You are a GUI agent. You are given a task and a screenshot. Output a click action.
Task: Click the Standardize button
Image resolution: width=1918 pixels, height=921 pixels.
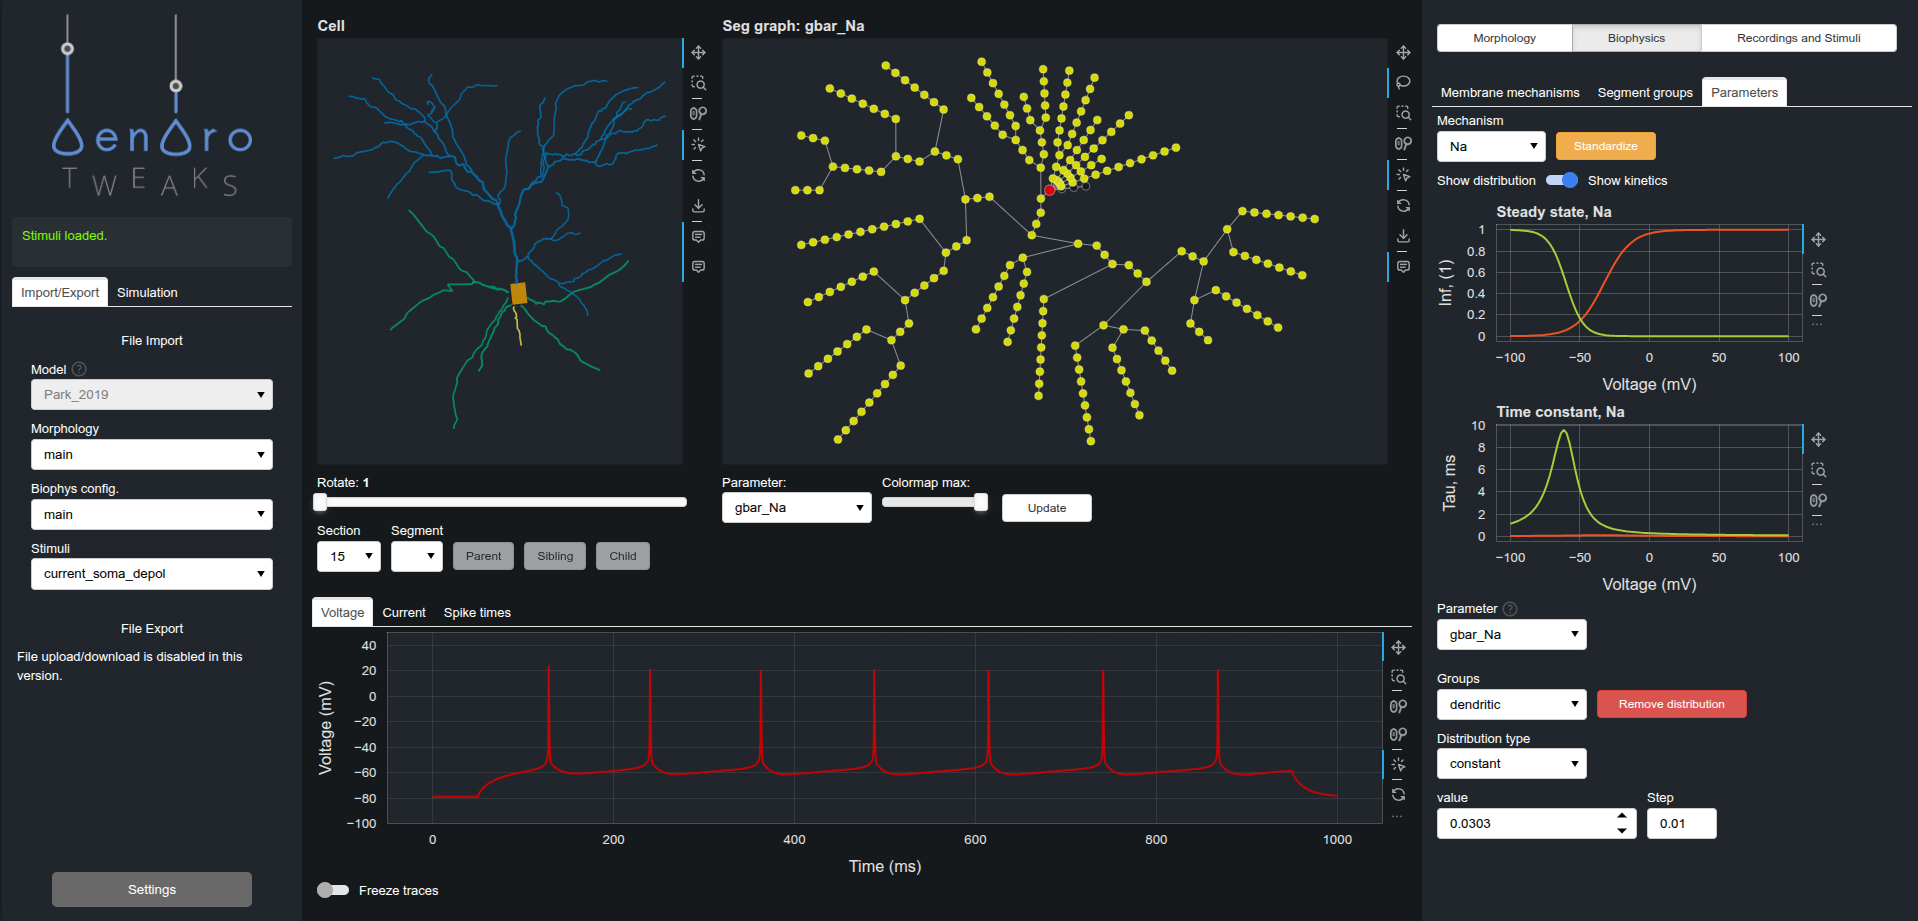click(x=1605, y=147)
